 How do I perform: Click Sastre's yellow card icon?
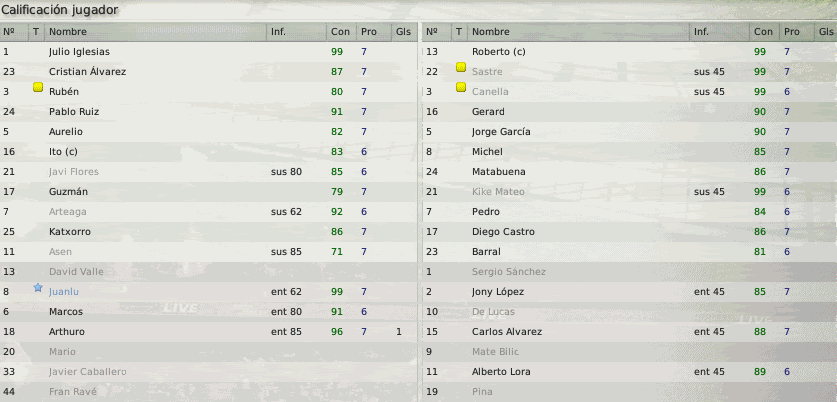tap(461, 68)
